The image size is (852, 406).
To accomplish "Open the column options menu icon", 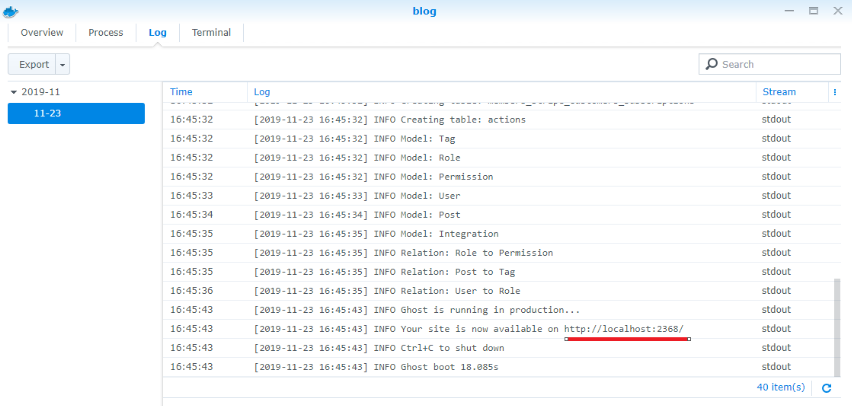I will pos(835,92).
